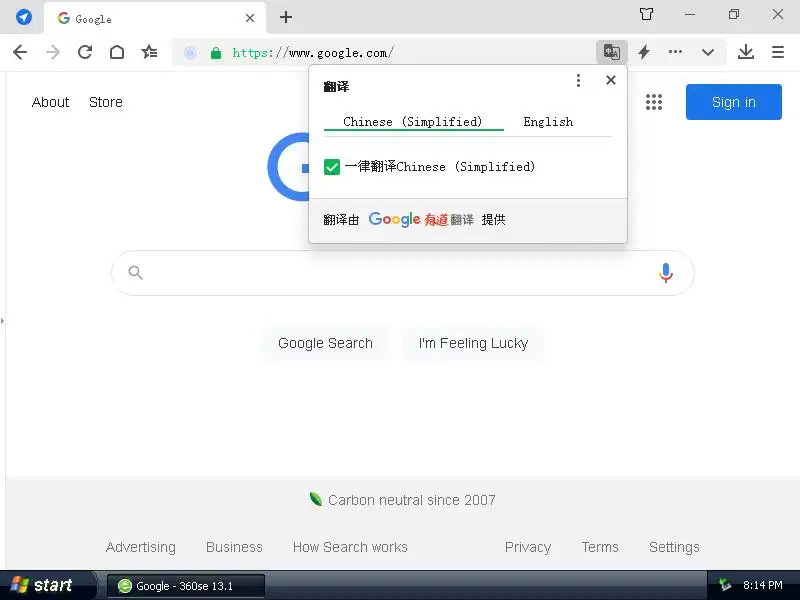Click the lightning bolt speed mode icon
The width and height of the screenshot is (800, 600).
click(x=644, y=52)
